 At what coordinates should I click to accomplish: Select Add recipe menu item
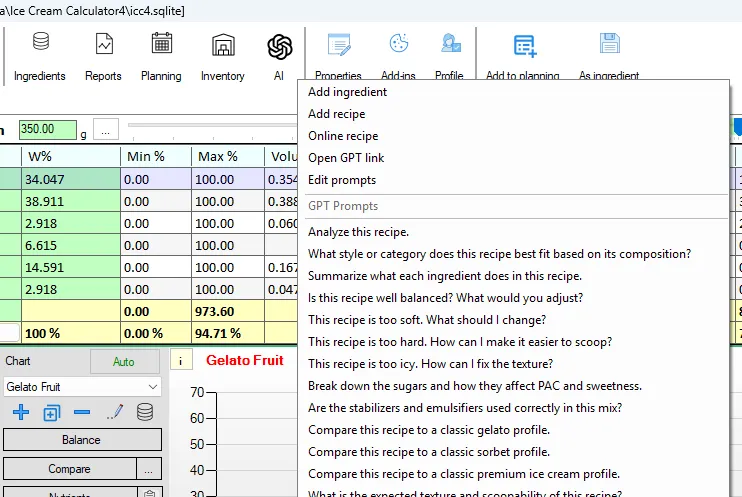coord(513,114)
